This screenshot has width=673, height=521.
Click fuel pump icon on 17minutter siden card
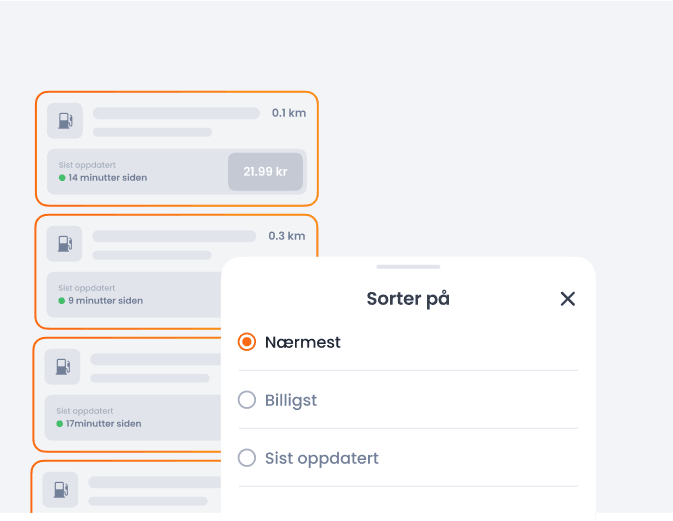click(62, 367)
